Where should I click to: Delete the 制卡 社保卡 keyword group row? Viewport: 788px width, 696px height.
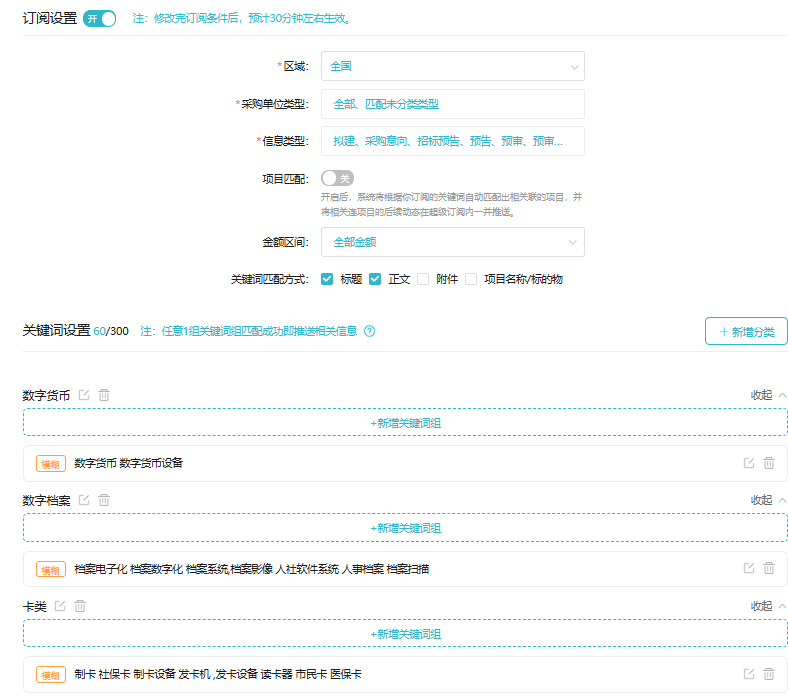769,675
